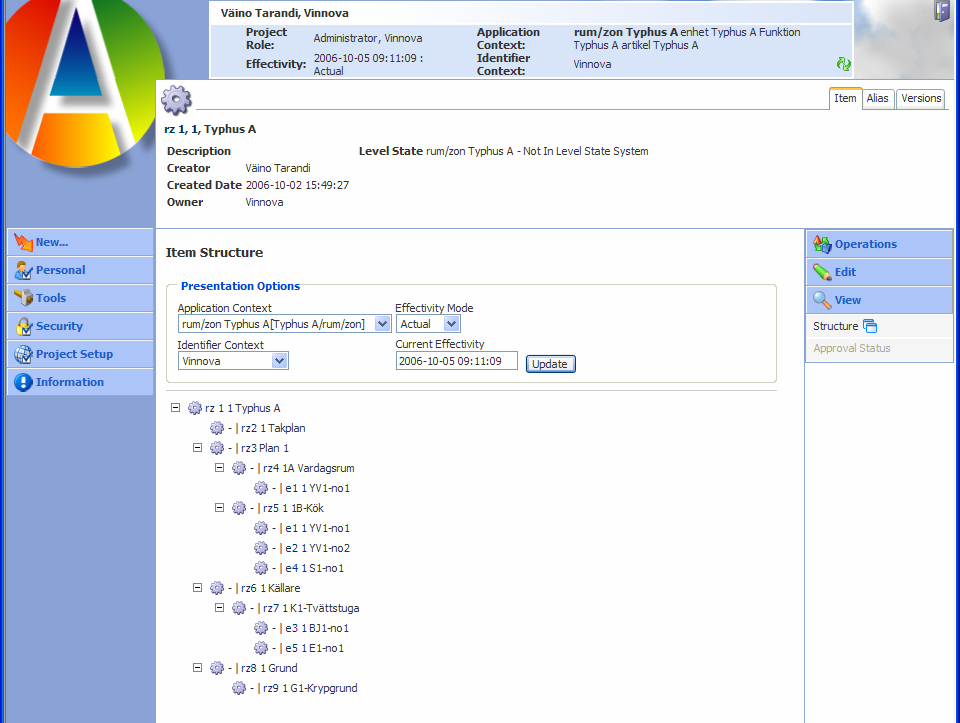Click the Information exclamation icon
The height and width of the screenshot is (723, 960).
23,382
